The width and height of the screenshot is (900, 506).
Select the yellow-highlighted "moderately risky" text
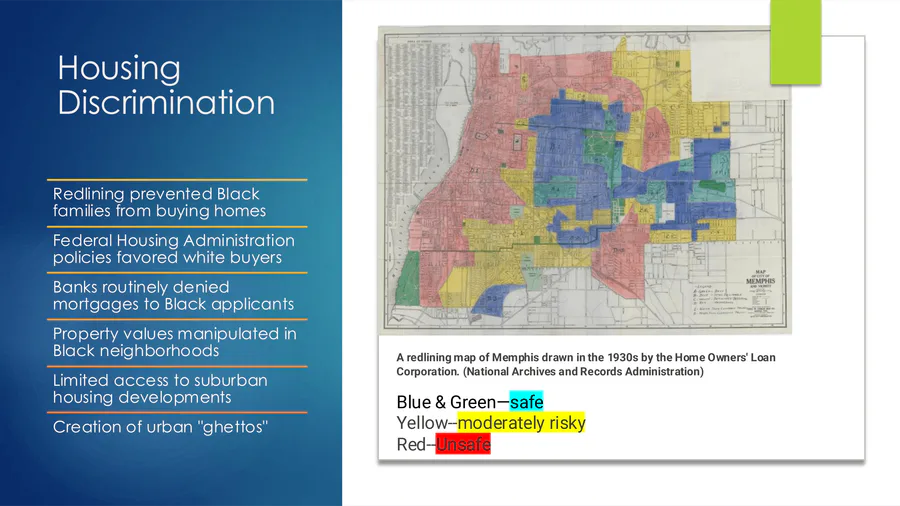[x=521, y=423]
